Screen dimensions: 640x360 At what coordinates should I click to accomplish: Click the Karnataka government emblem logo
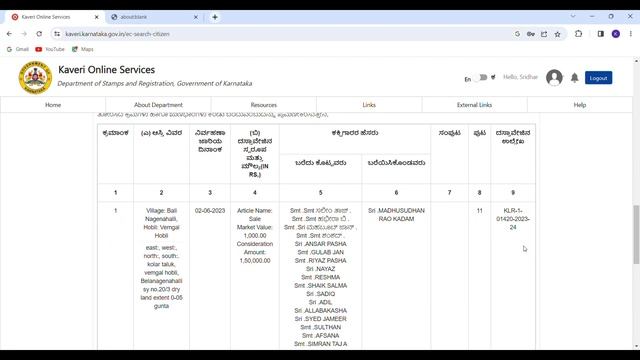tap(35, 77)
